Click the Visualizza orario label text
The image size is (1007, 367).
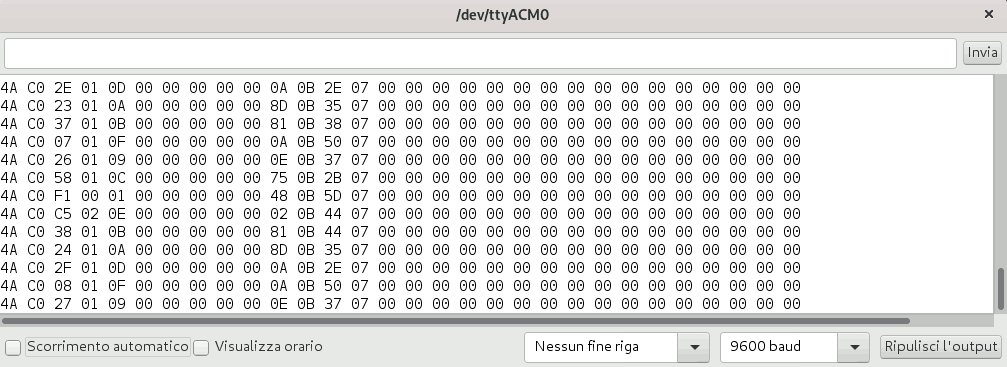pyautogui.click(x=268, y=346)
